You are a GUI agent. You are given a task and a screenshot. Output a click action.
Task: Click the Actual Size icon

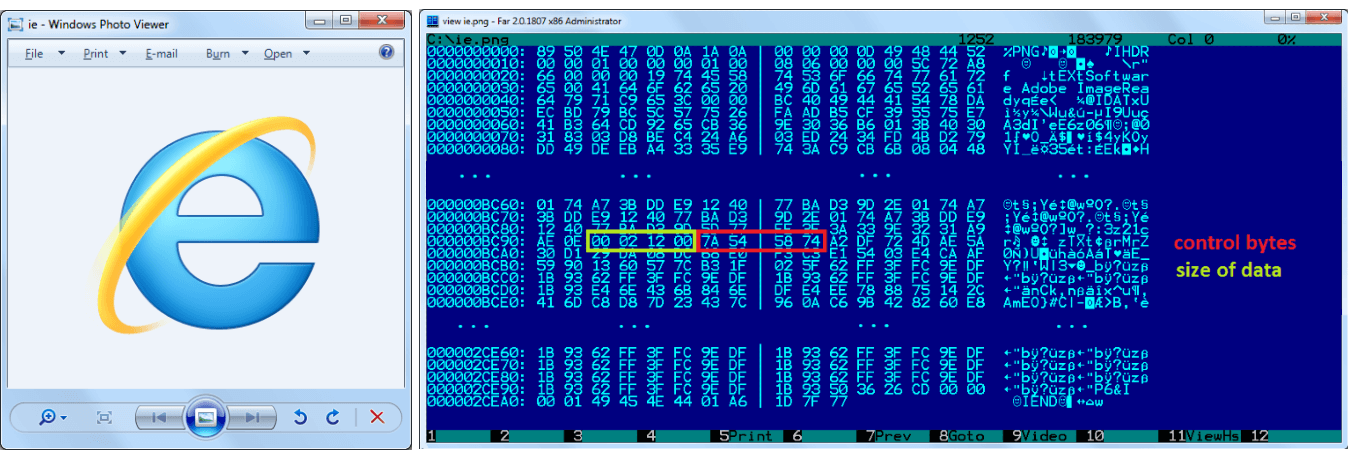(103, 417)
